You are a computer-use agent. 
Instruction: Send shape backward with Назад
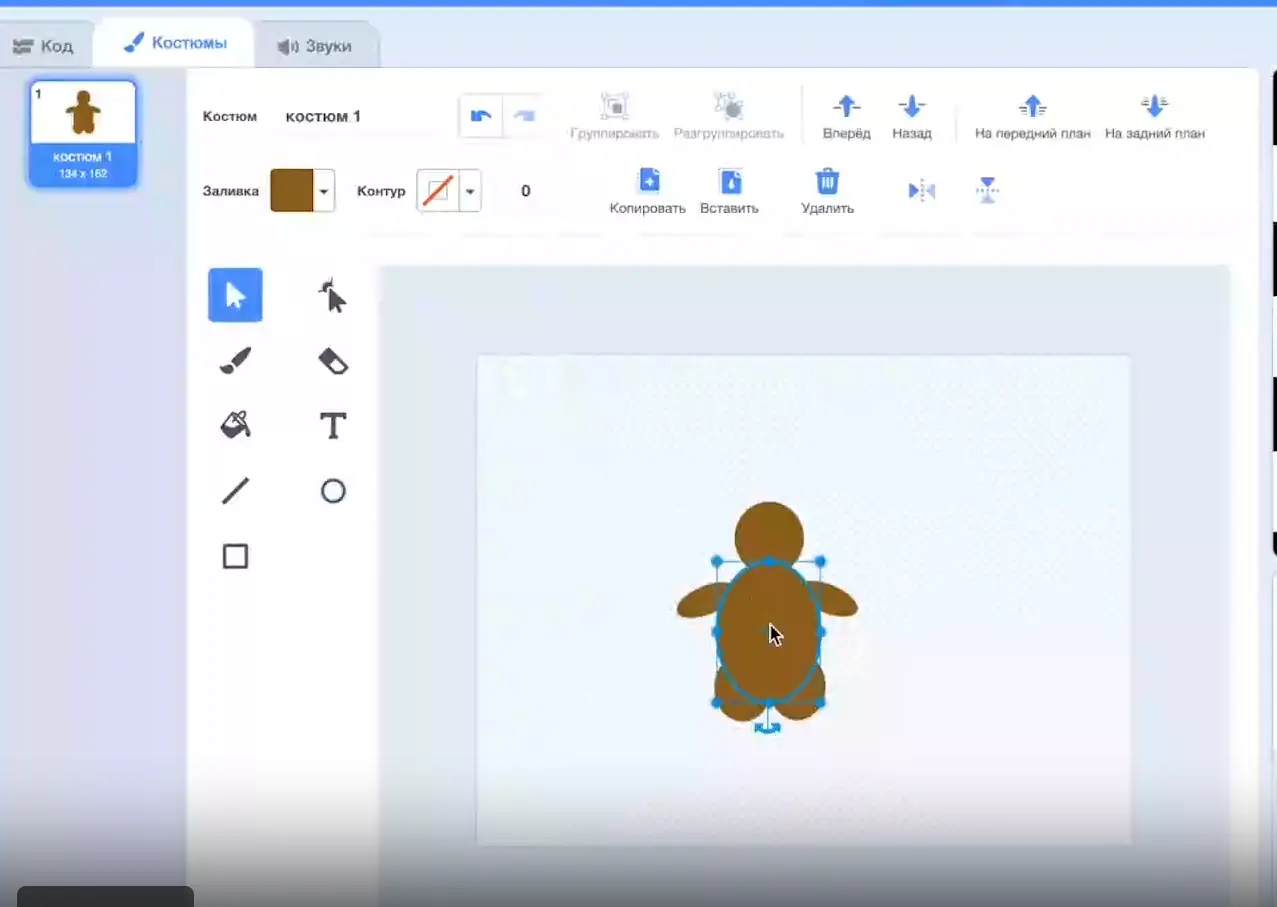[912, 116]
